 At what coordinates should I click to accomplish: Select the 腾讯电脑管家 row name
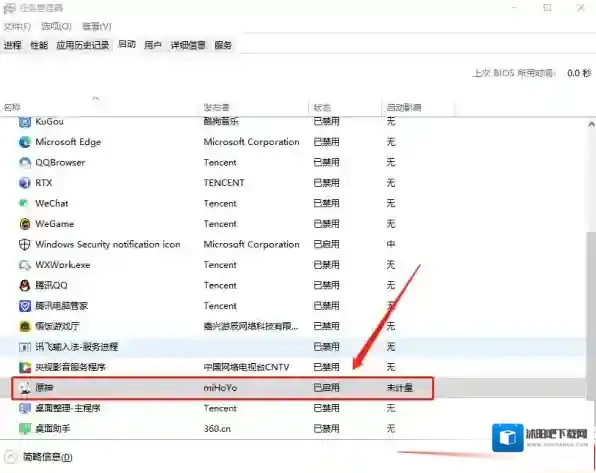(62, 306)
